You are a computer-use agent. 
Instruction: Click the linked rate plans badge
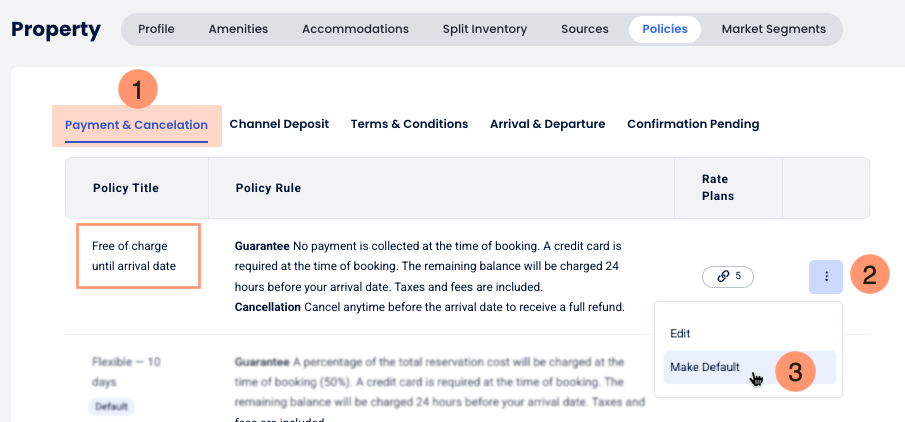pos(728,276)
